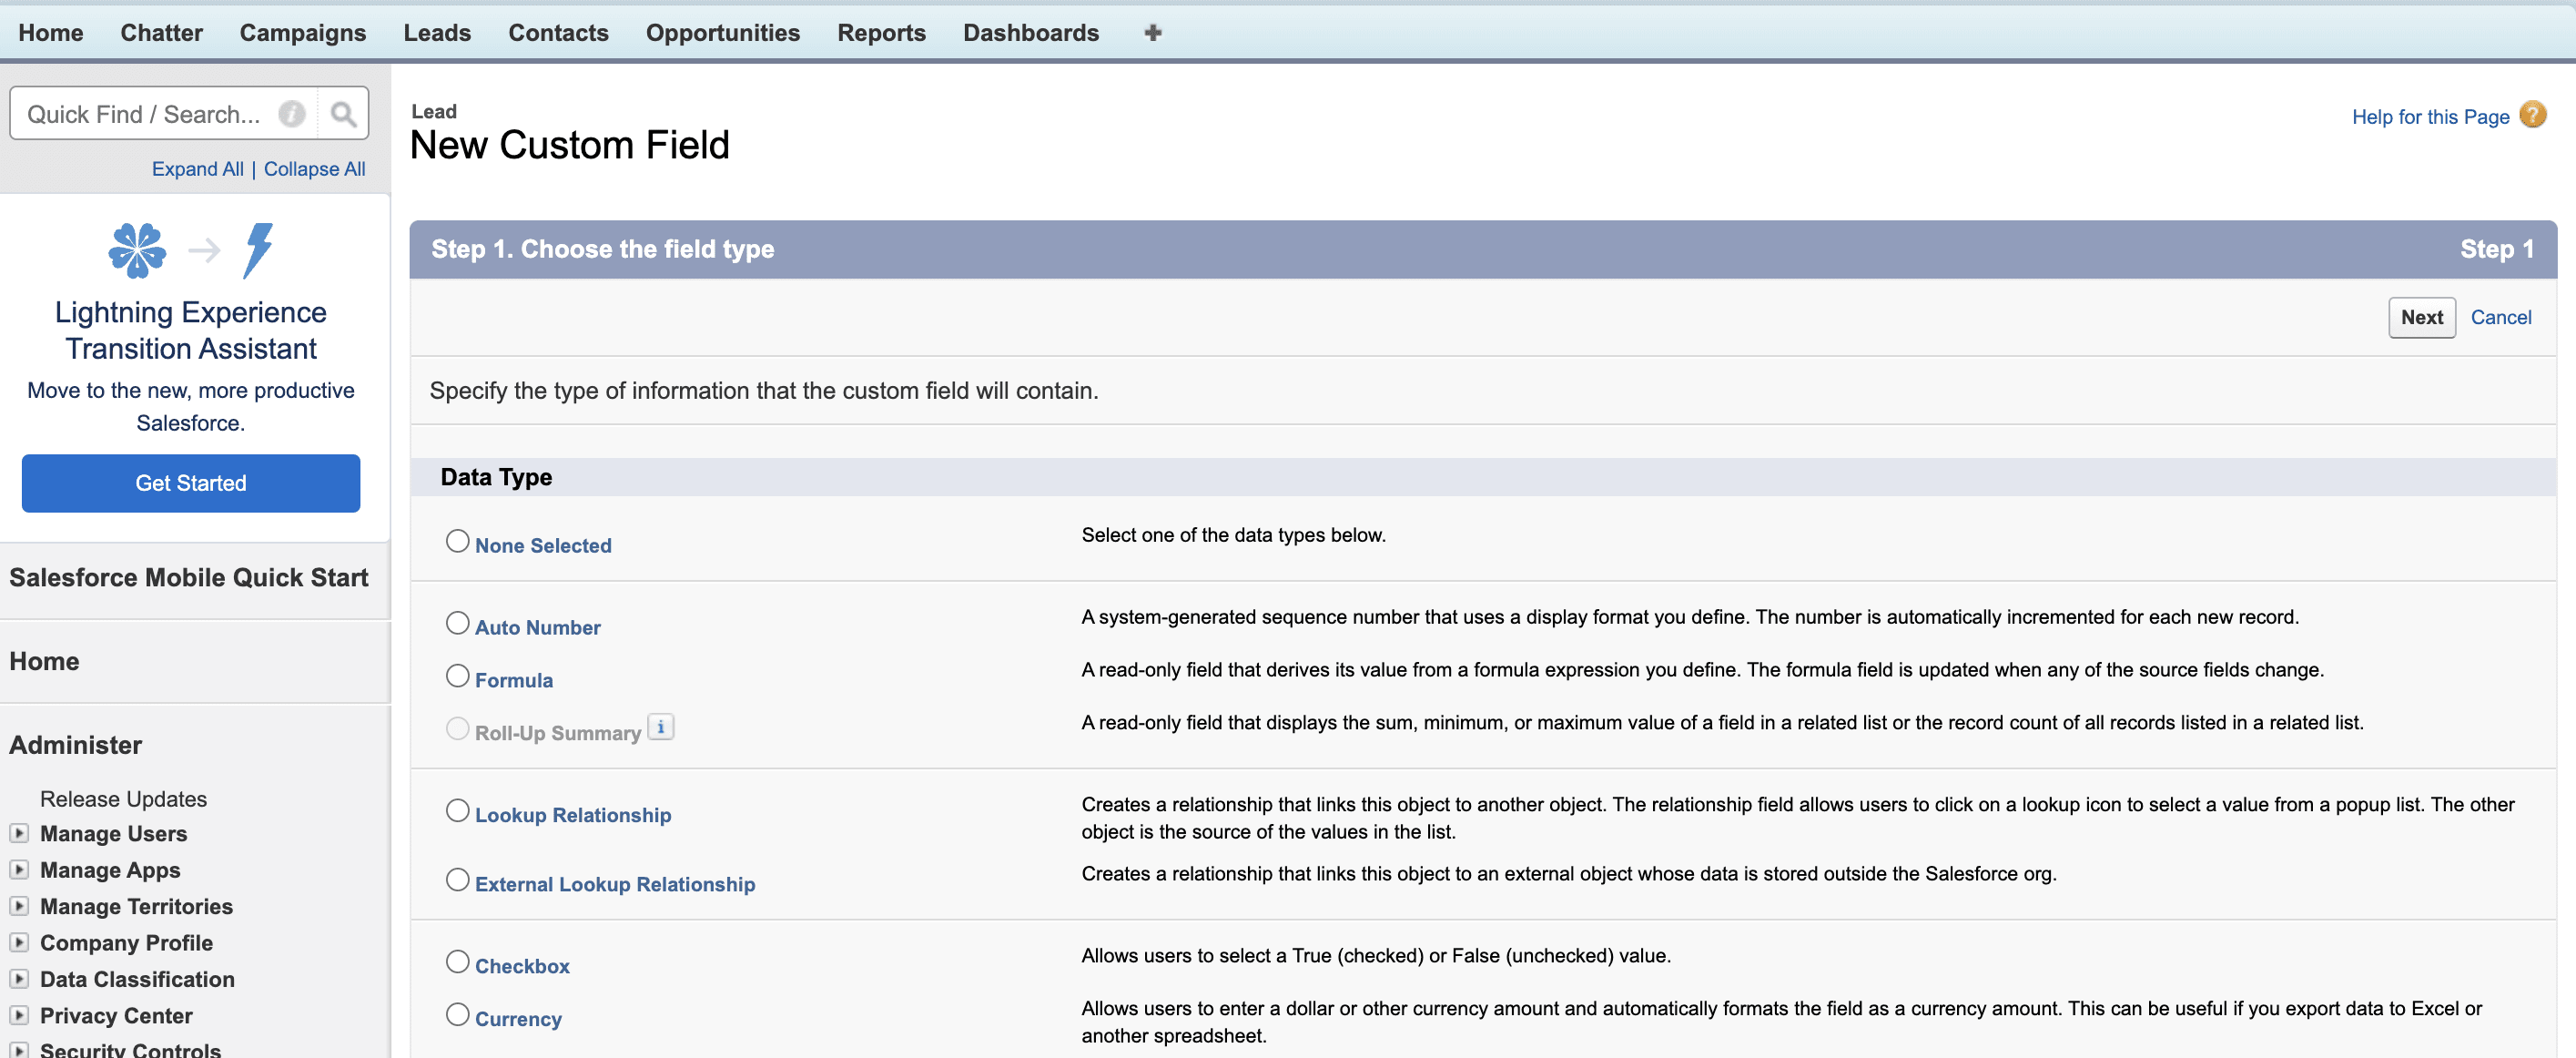Expand the Manage Users tree node
This screenshot has width=2576, height=1058.
coord(19,833)
